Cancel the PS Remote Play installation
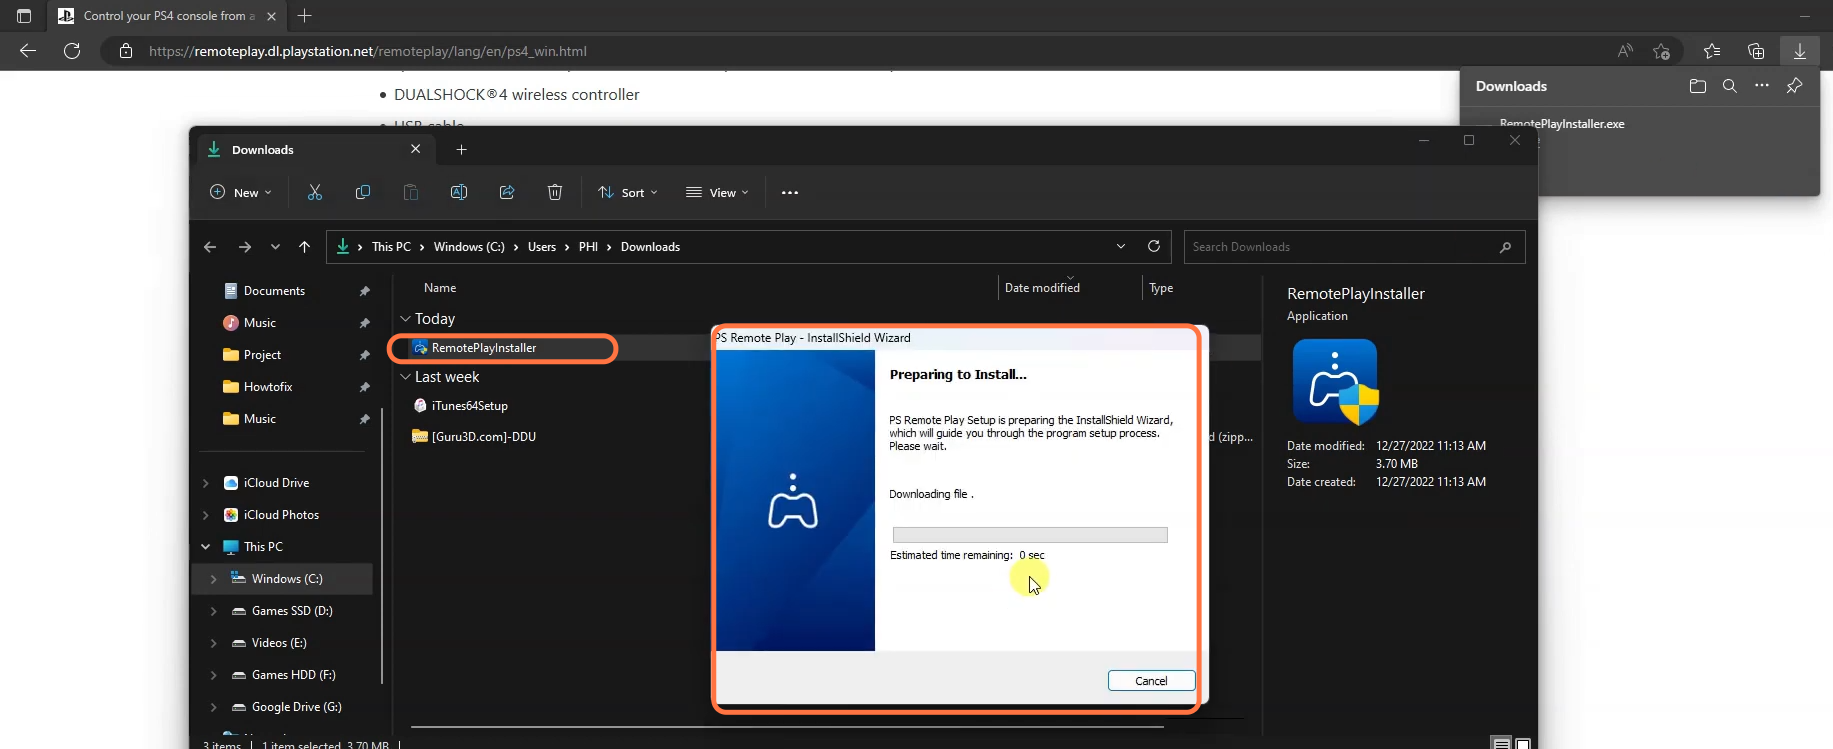Image resolution: width=1833 pixels, height=749 pixels. [x=1151, y=681]
